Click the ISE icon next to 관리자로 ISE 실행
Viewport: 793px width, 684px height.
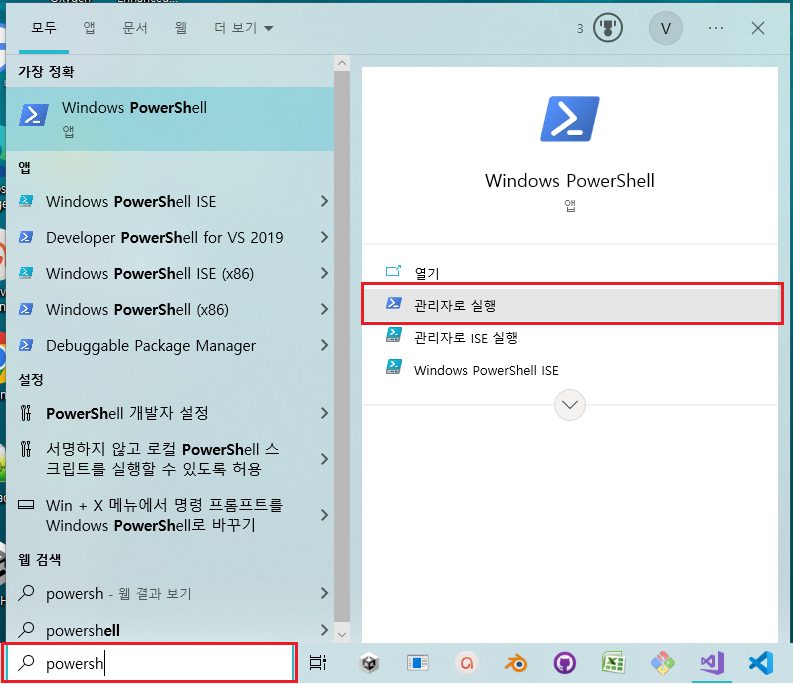pyautogui.click(x=394, y=335)
